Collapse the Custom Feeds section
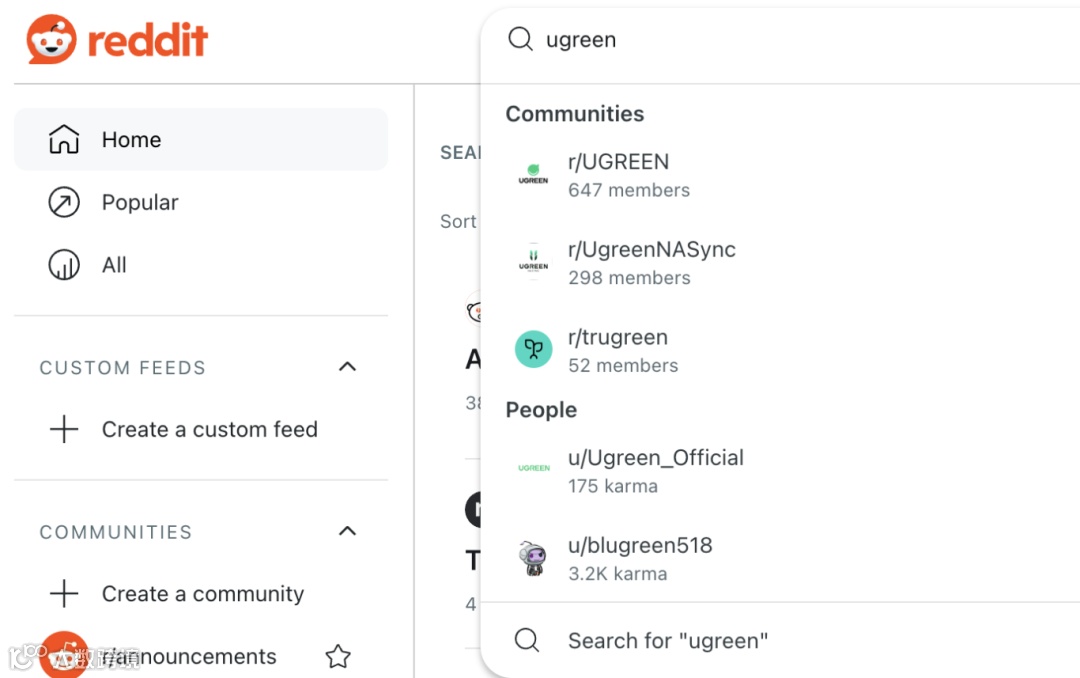 347,367
